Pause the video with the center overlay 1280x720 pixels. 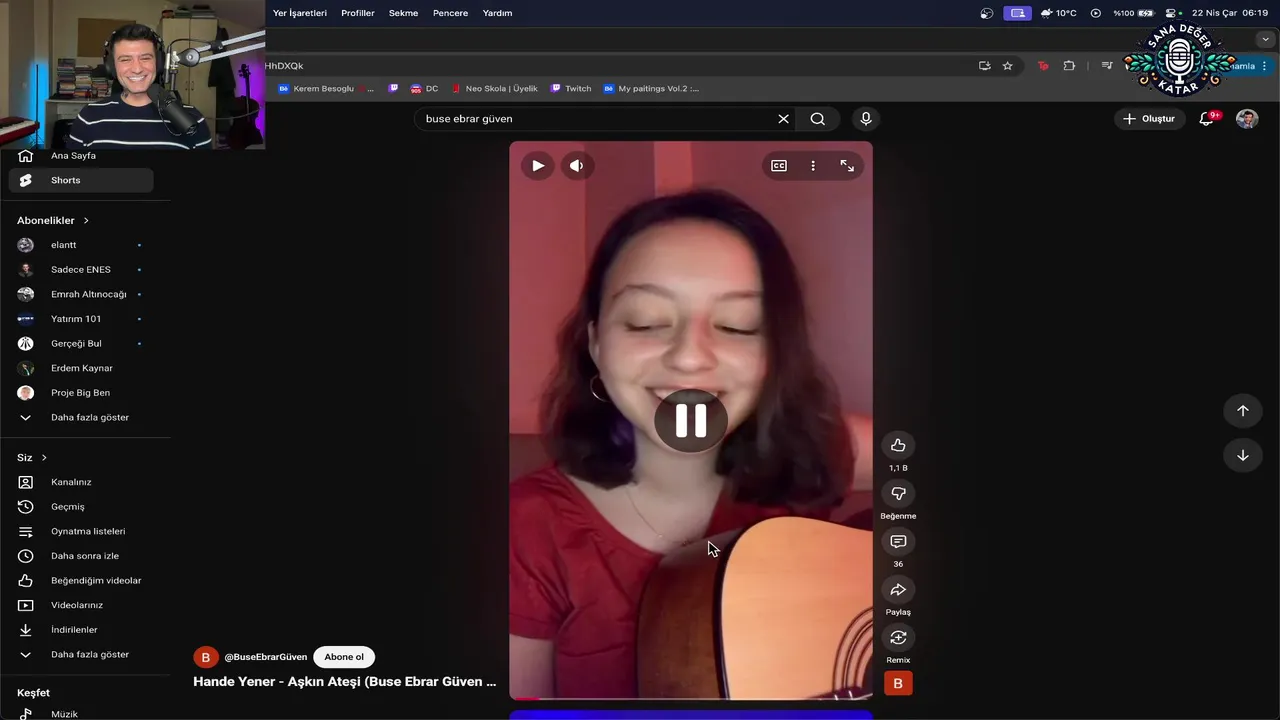coord(691,421)
